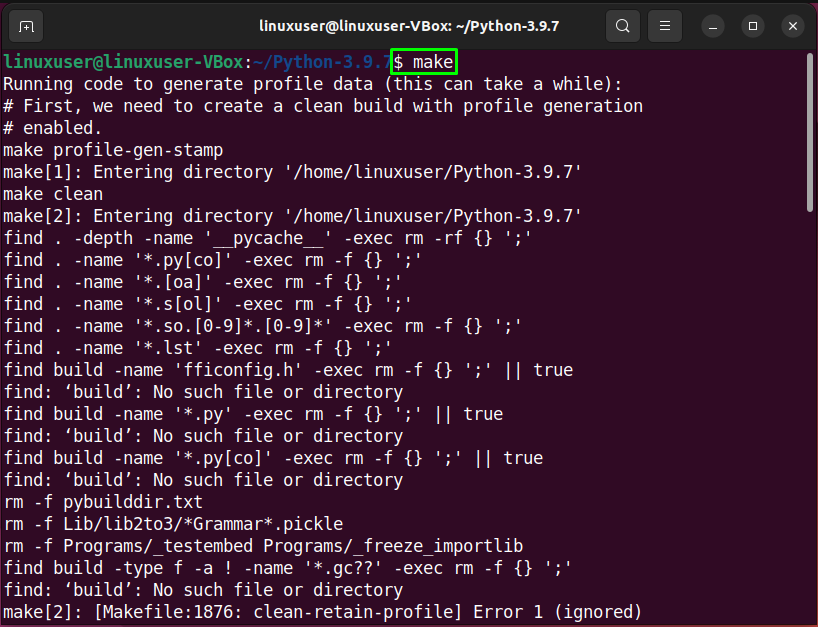The image size is (818, 627).
Task: Click the 'Running code to generate profile data' line
Action: click(312, 84)
